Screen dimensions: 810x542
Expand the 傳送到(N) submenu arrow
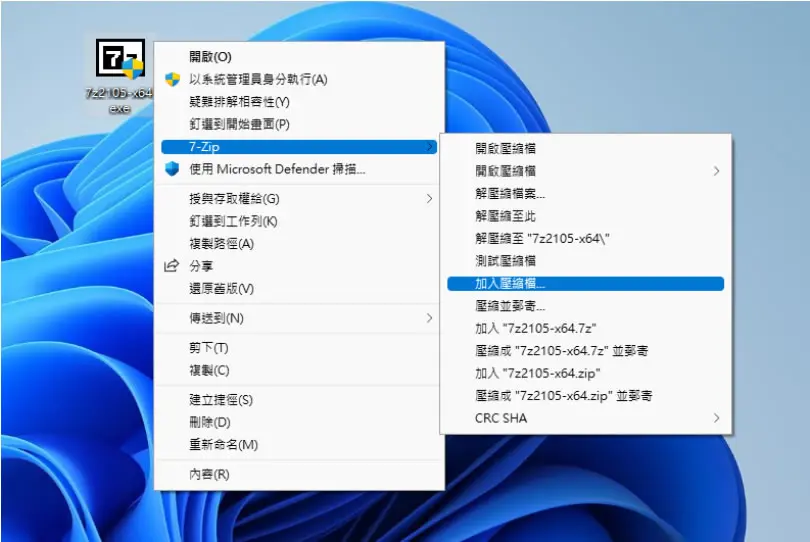pos(429,318)
